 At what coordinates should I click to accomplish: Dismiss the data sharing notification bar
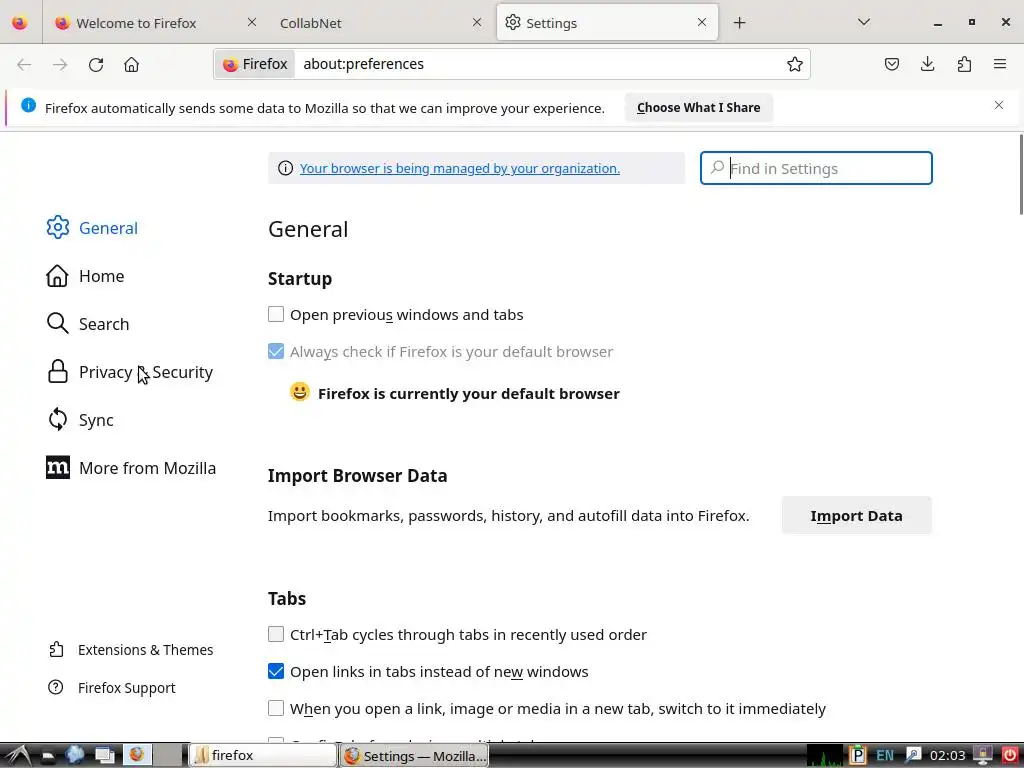point(999,105)
